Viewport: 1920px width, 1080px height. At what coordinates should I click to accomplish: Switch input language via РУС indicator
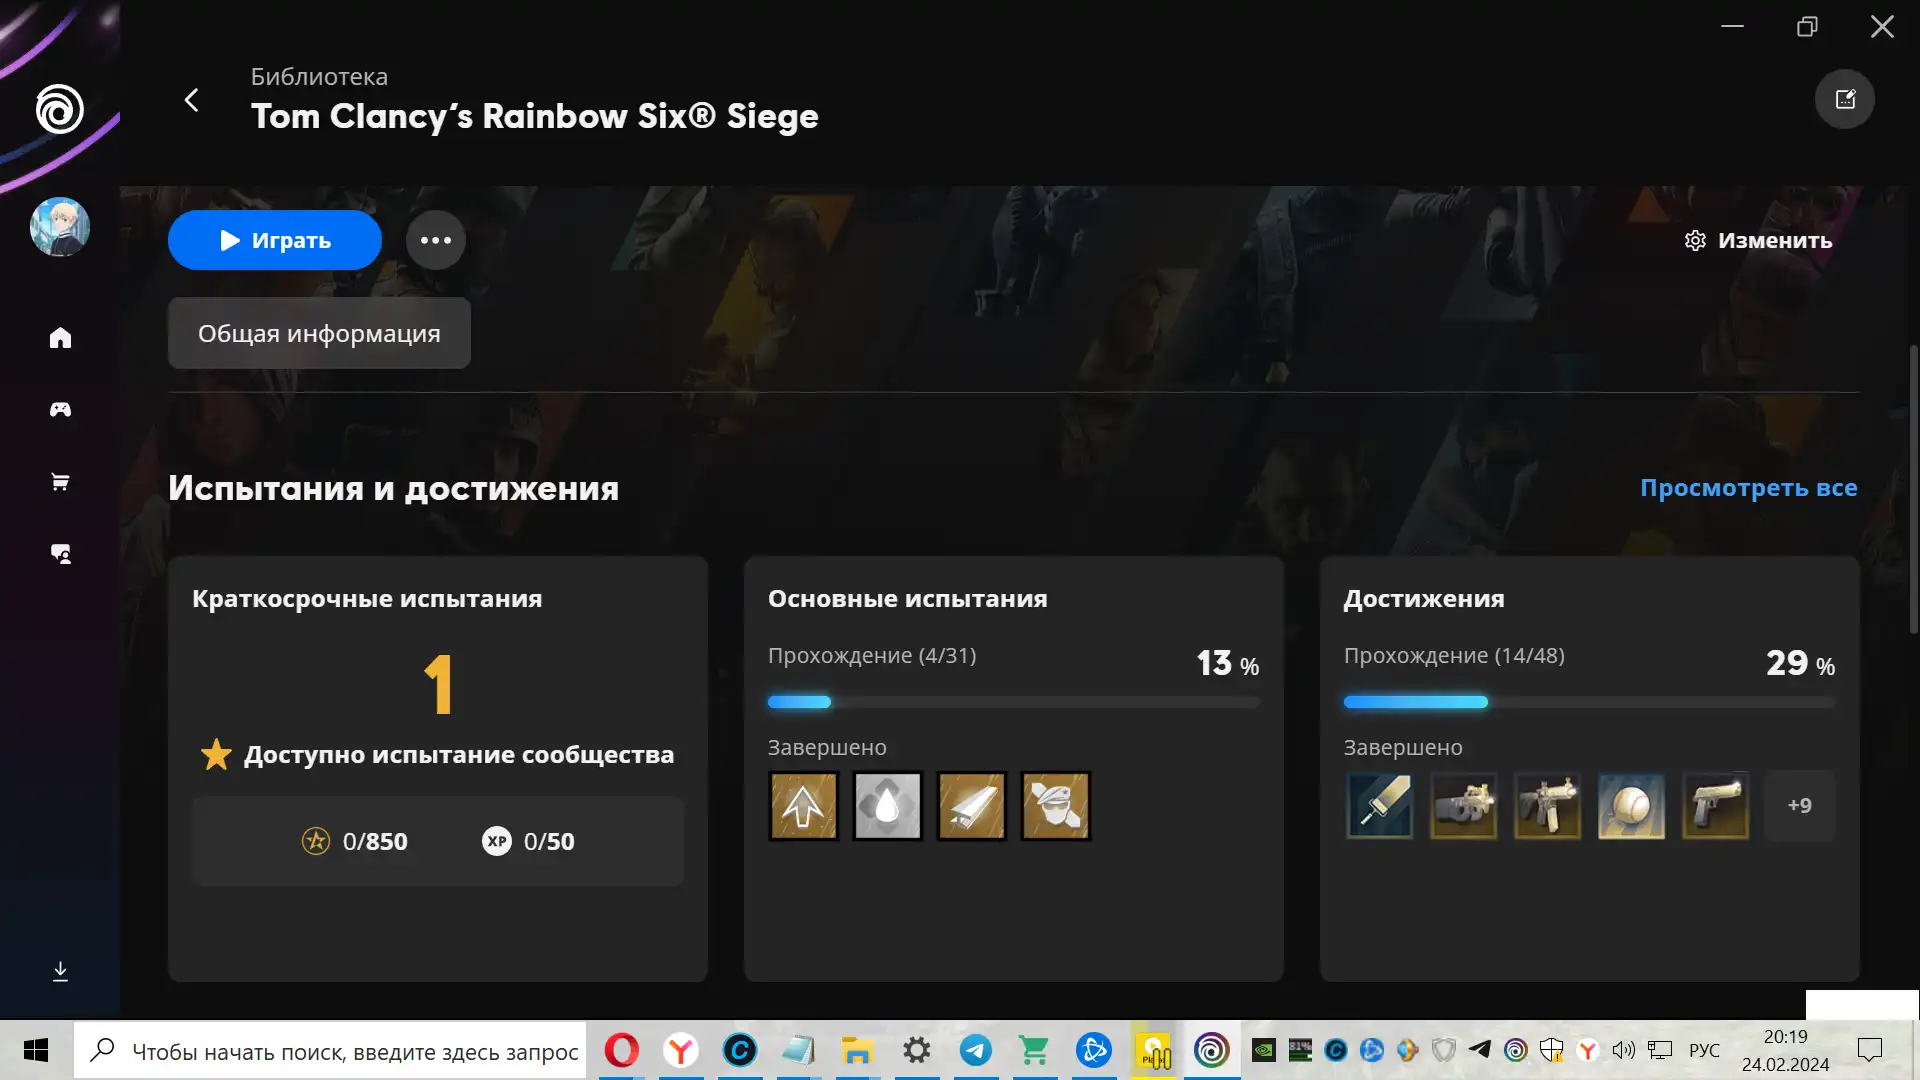click(1704, 1051)
